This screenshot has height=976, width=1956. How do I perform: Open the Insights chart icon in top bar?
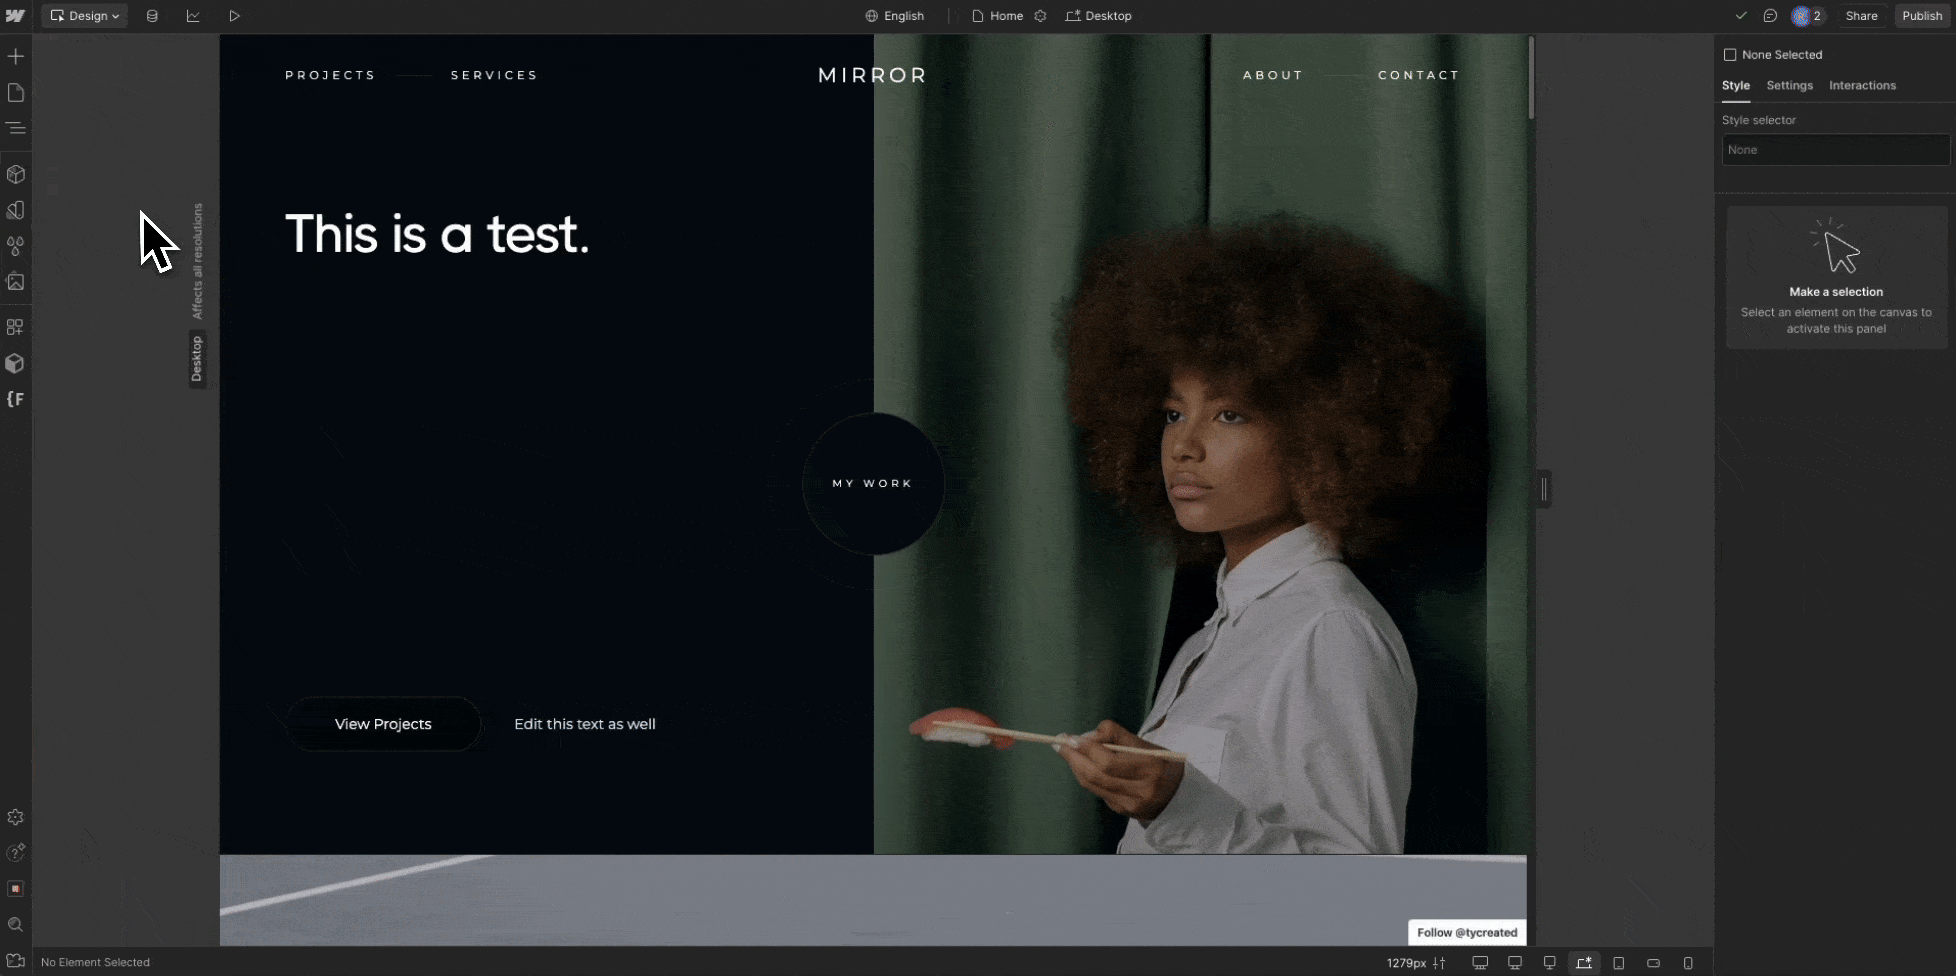193,16
